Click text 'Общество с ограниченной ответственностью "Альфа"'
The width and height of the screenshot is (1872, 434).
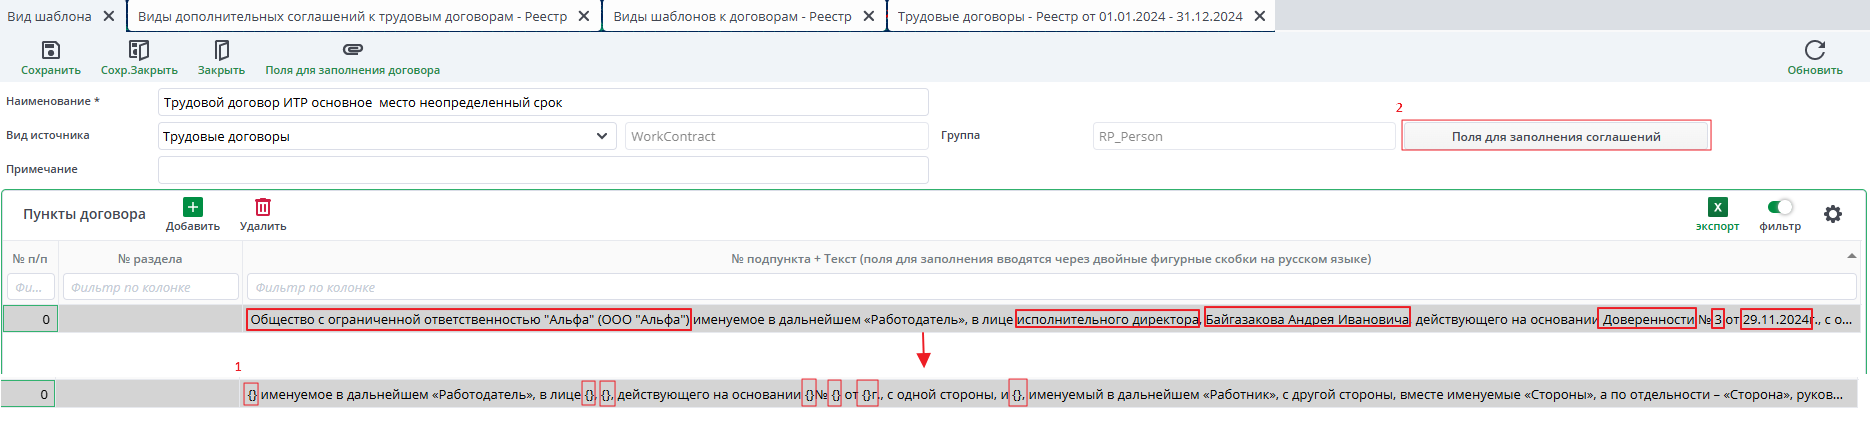click(x=469, y=319)
